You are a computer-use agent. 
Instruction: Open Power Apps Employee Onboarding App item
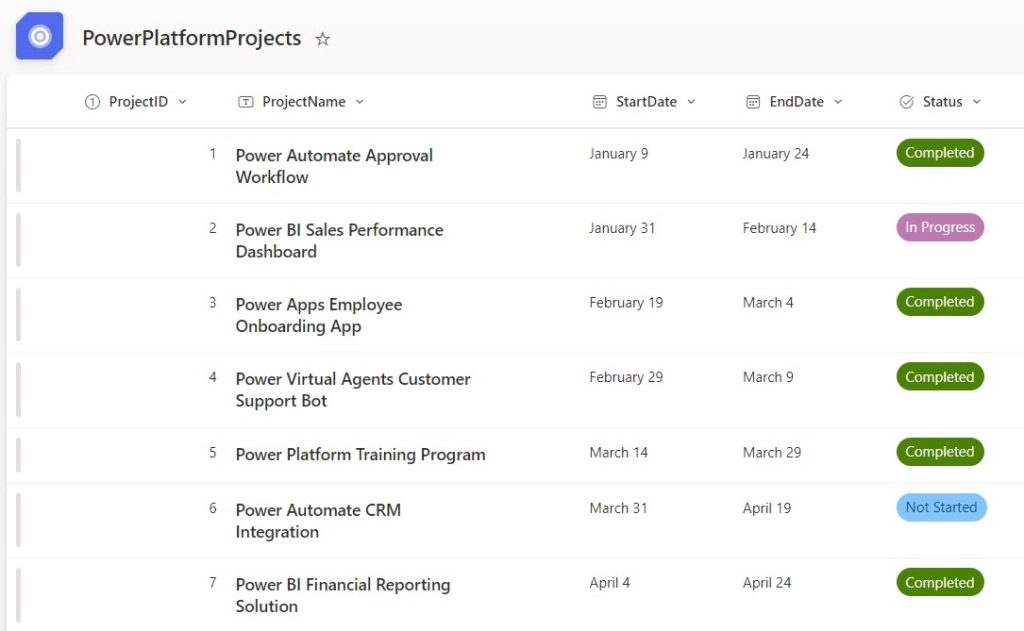pos(319,315)
